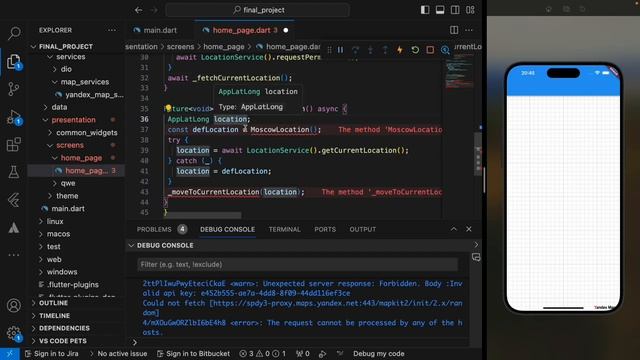The width and height of the screenshot is (640, 360).
Task: Open Manage settings gear
Action: tap(14, 333)
